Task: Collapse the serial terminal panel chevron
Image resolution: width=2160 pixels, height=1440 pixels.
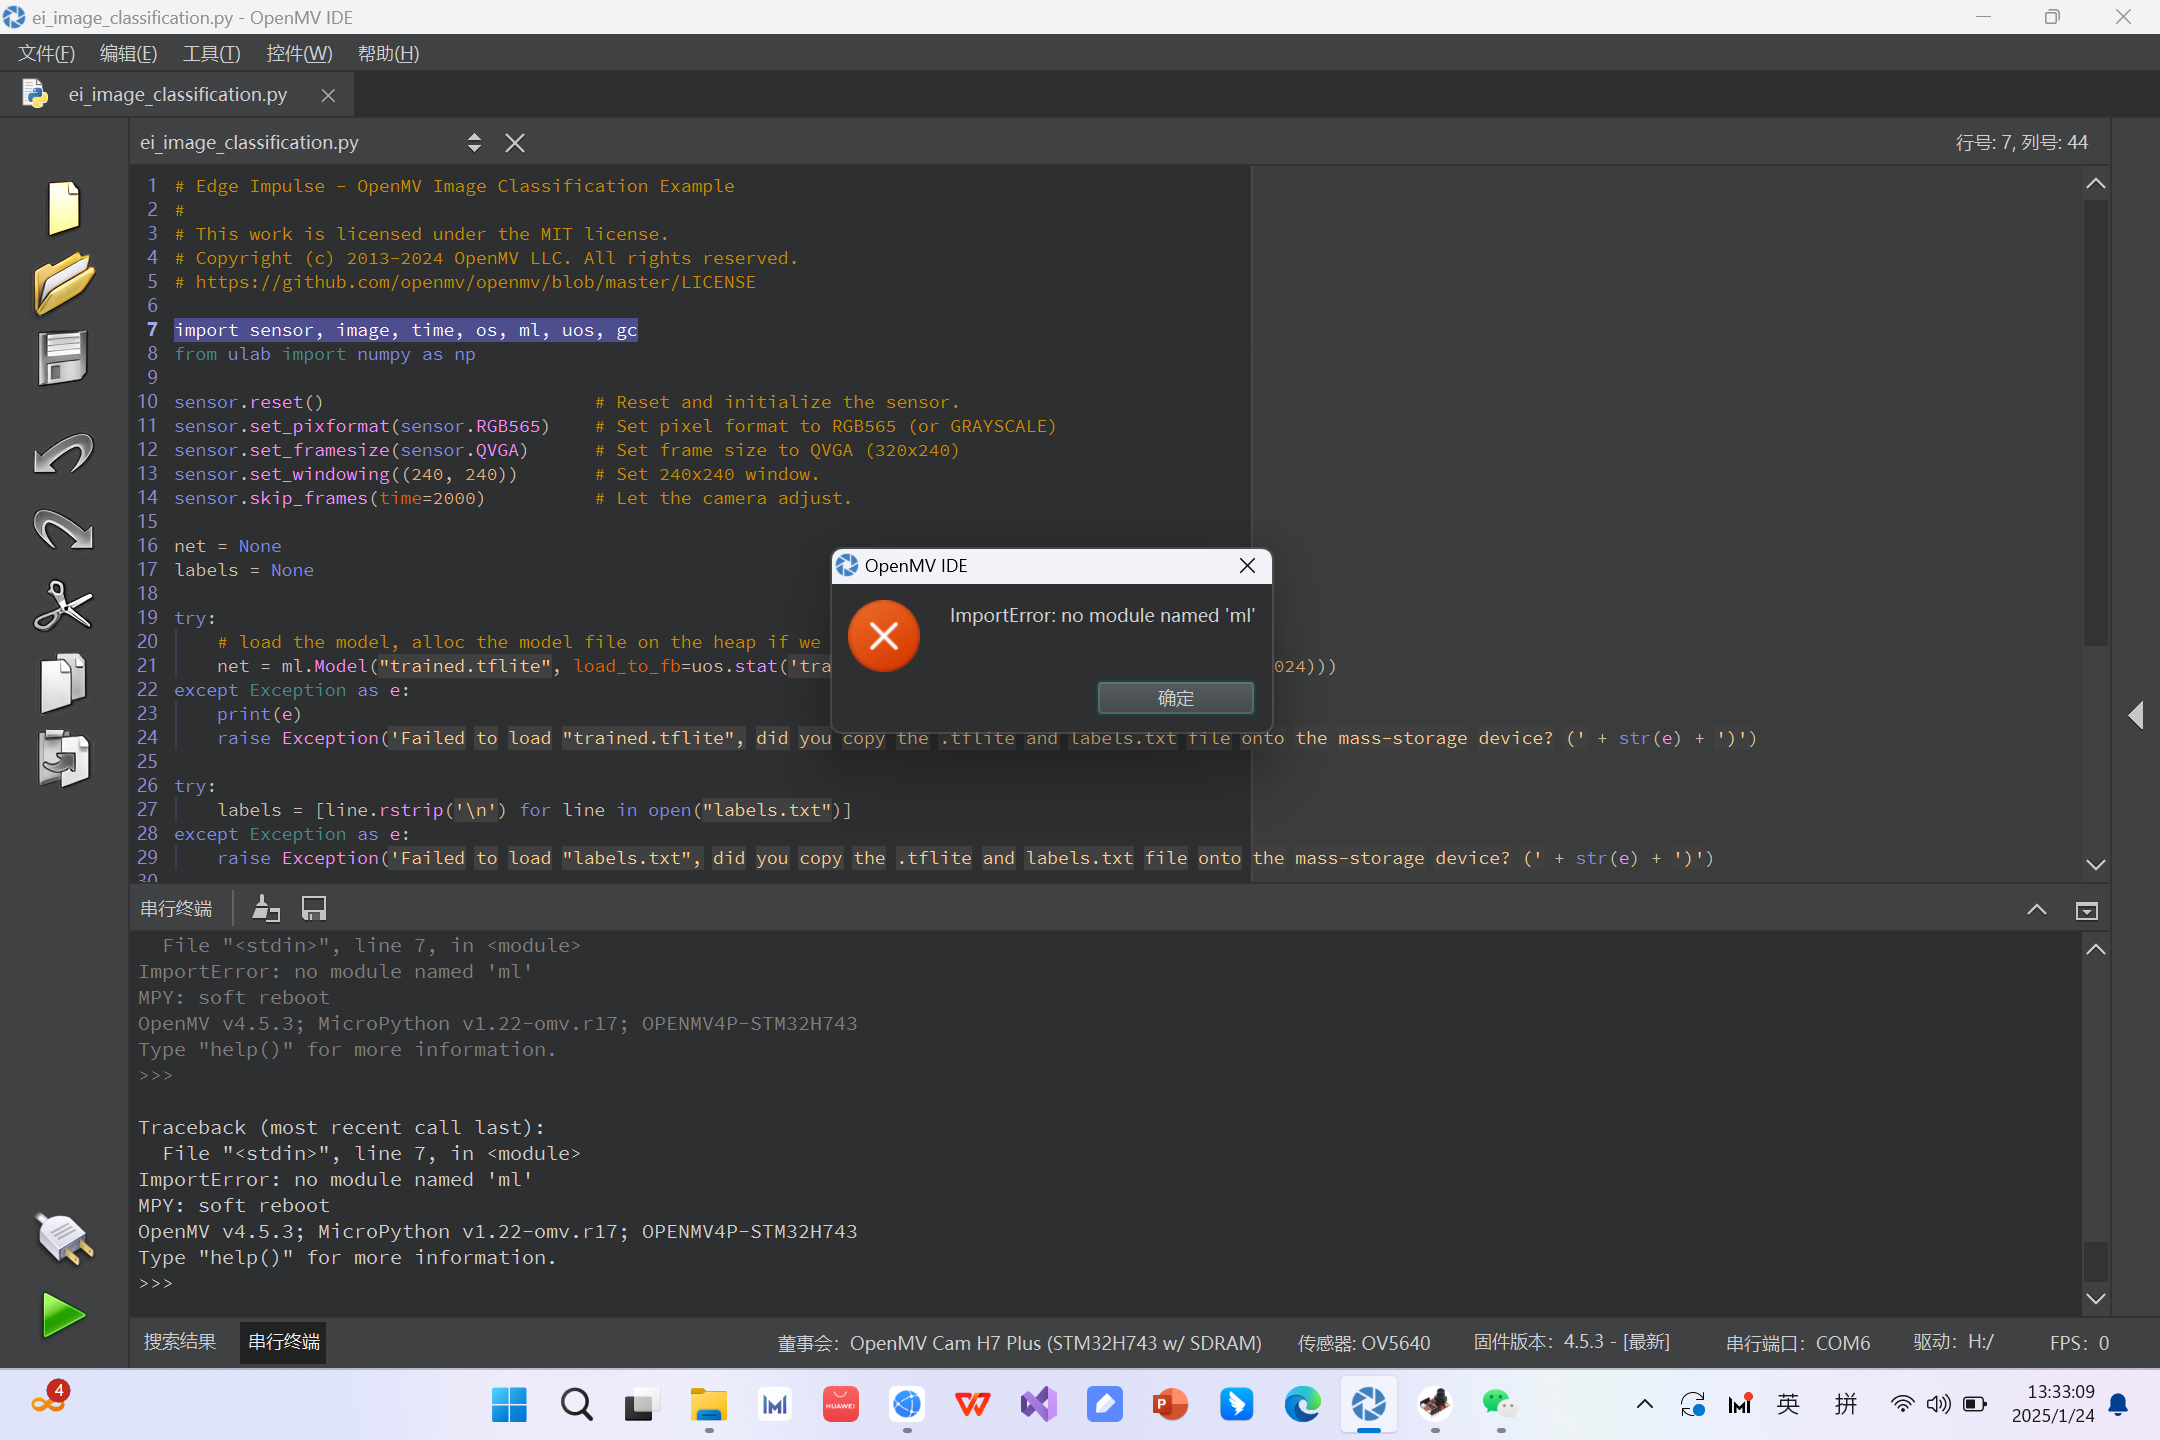Action: point(2036,910)
